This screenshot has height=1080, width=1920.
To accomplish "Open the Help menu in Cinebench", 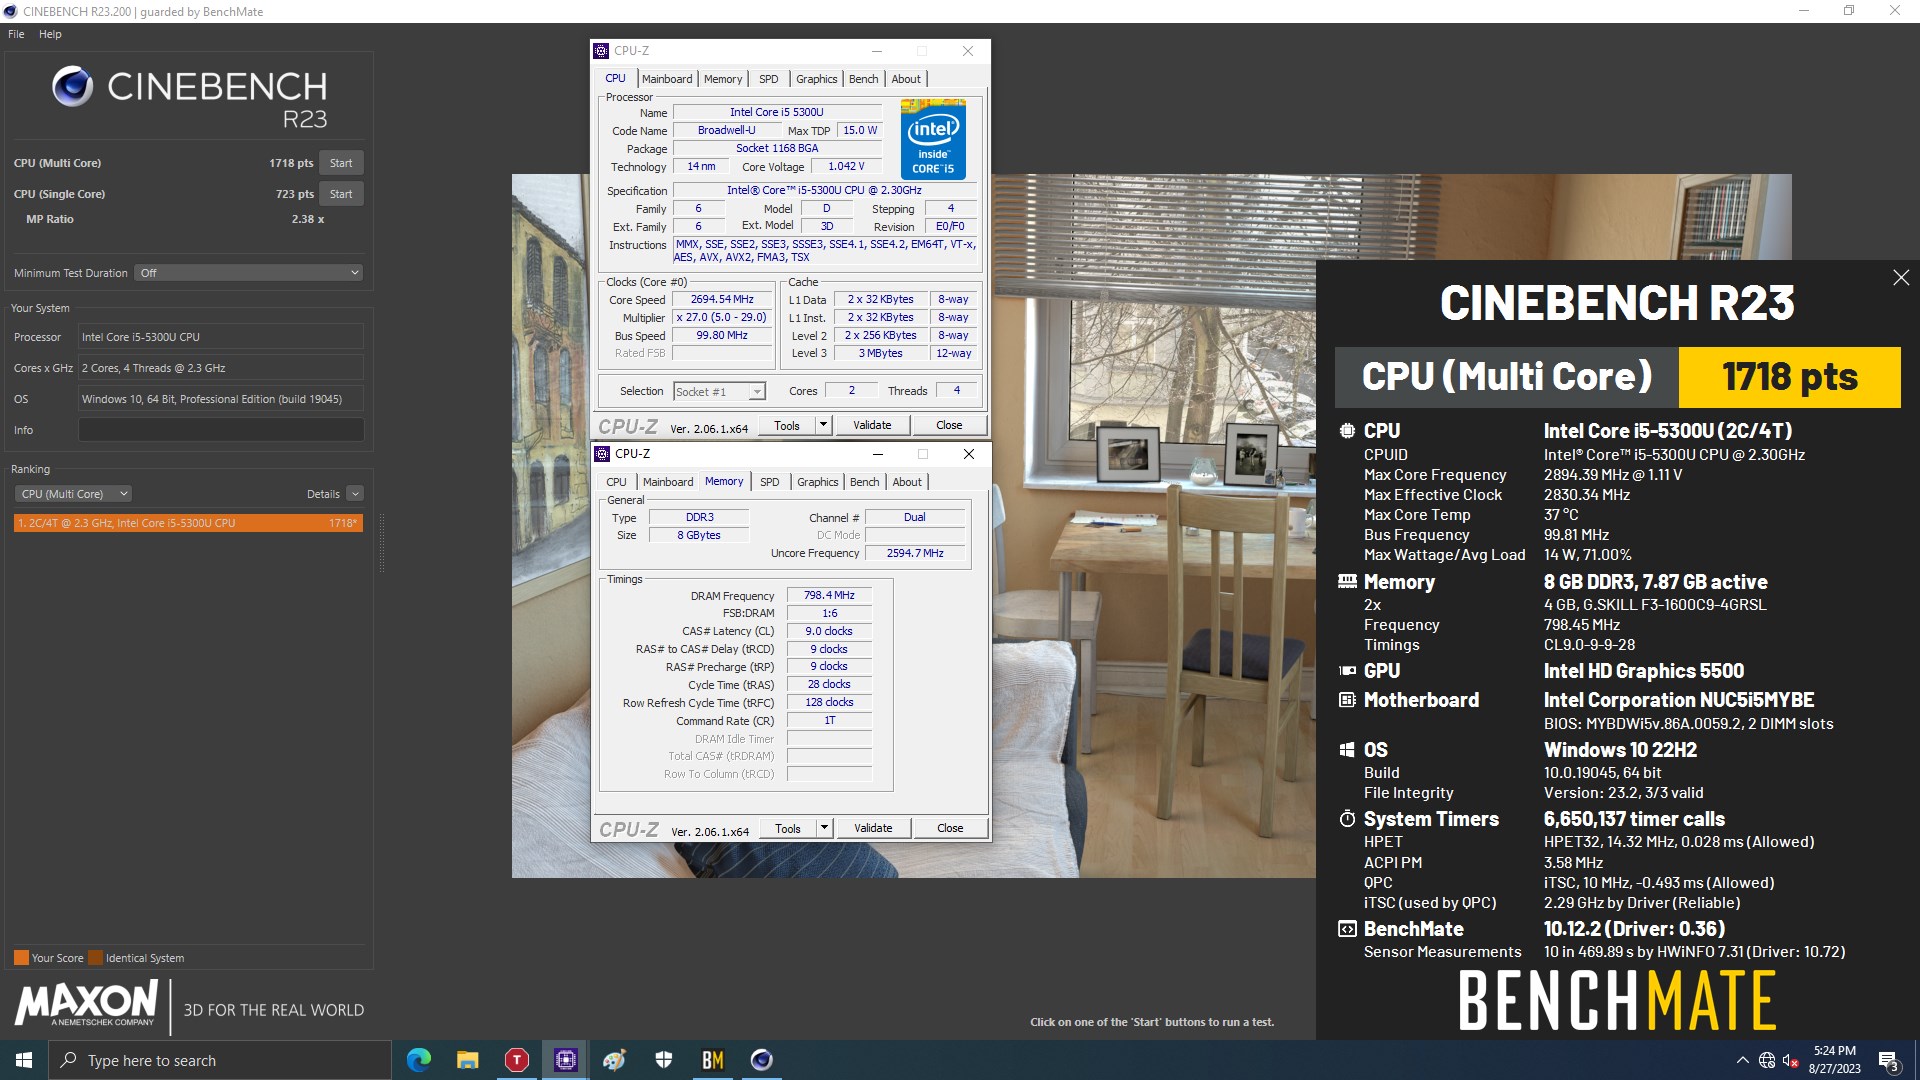I will click(x=50, y=34).
